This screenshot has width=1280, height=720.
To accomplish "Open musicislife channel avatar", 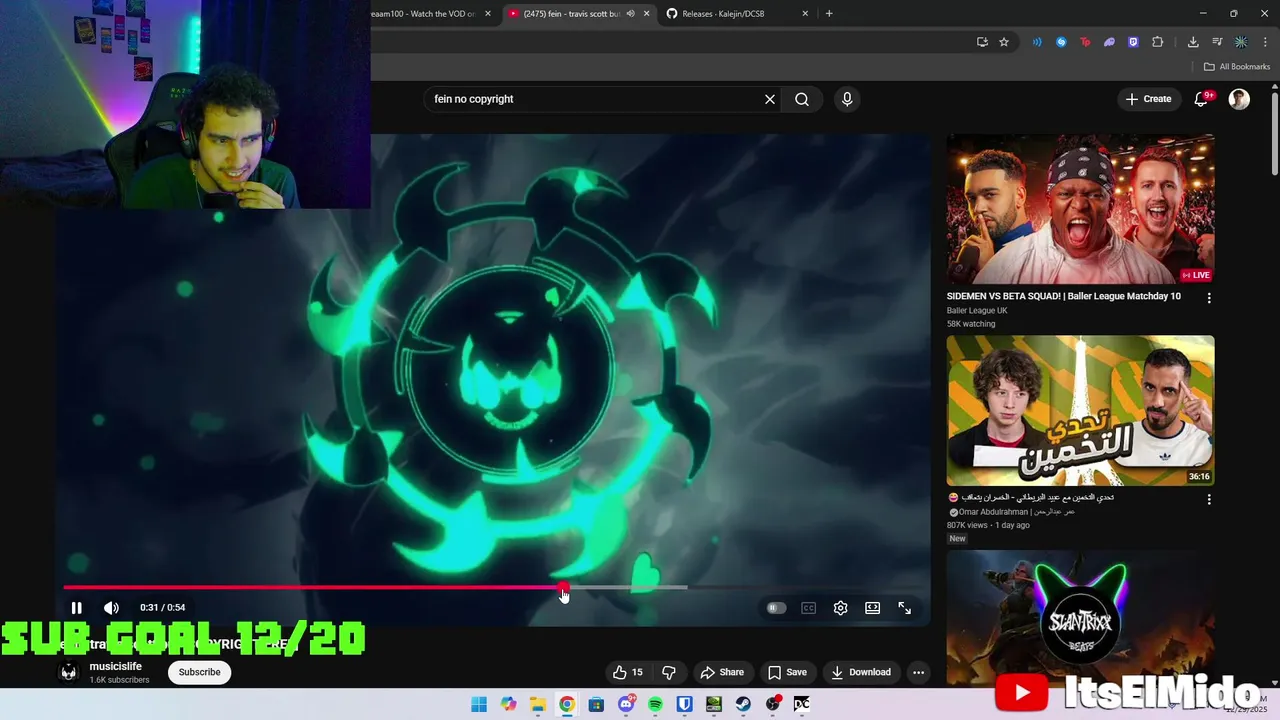I will pos(69,672).
